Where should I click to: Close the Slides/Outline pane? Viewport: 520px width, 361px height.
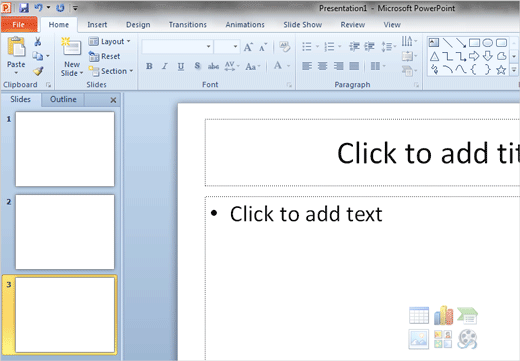pos(113,100)
